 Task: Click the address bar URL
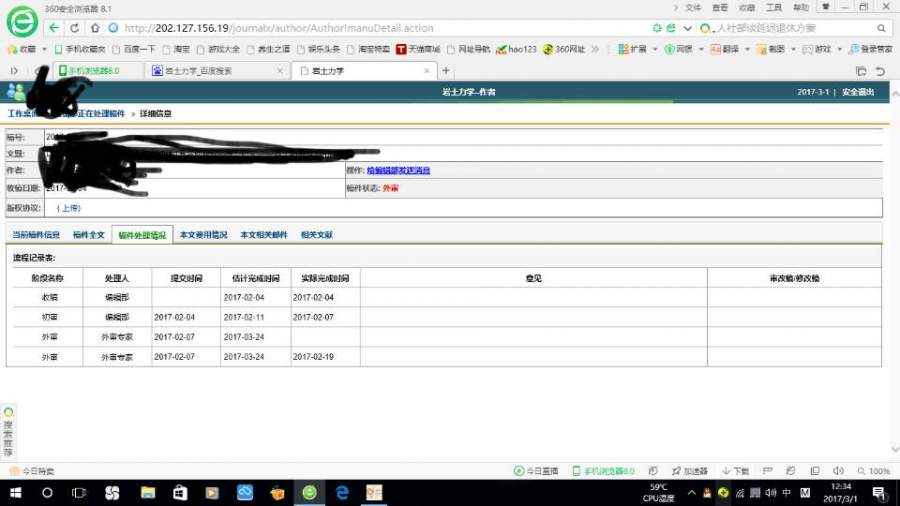tap(278, 28)
